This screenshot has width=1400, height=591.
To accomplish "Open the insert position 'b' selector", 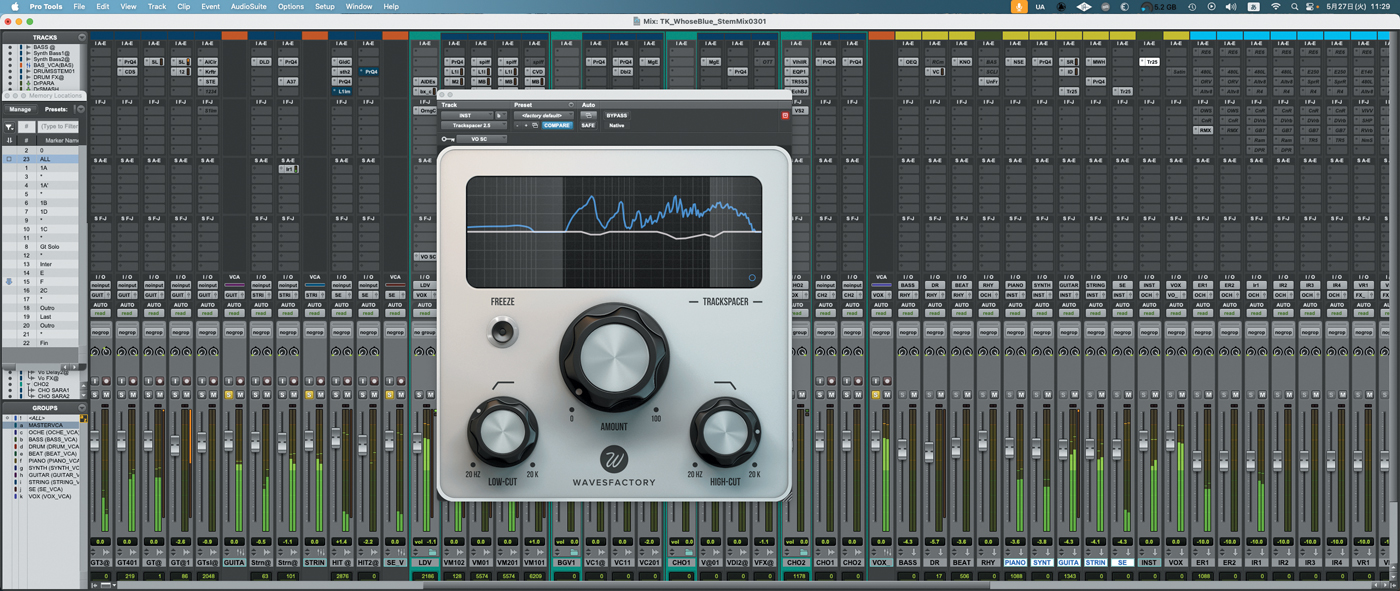I will pos(500,116).
